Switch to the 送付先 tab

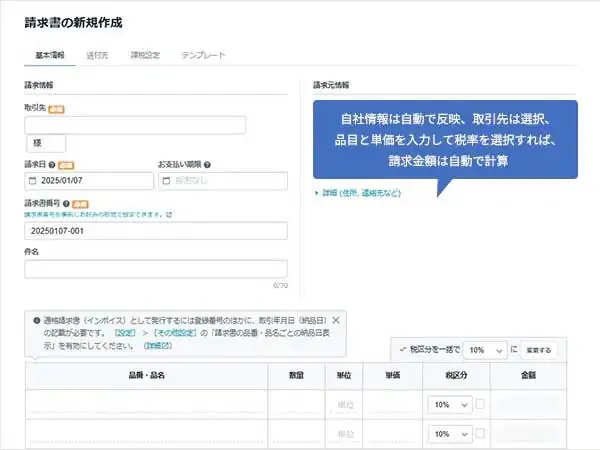(x=97, y=55)
